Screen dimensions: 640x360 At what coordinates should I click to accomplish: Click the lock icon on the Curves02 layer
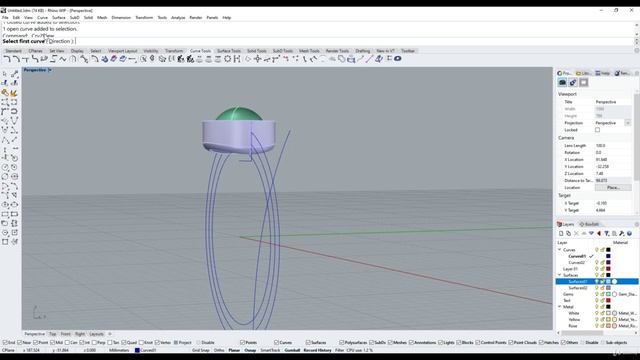[x=602, y=262]
